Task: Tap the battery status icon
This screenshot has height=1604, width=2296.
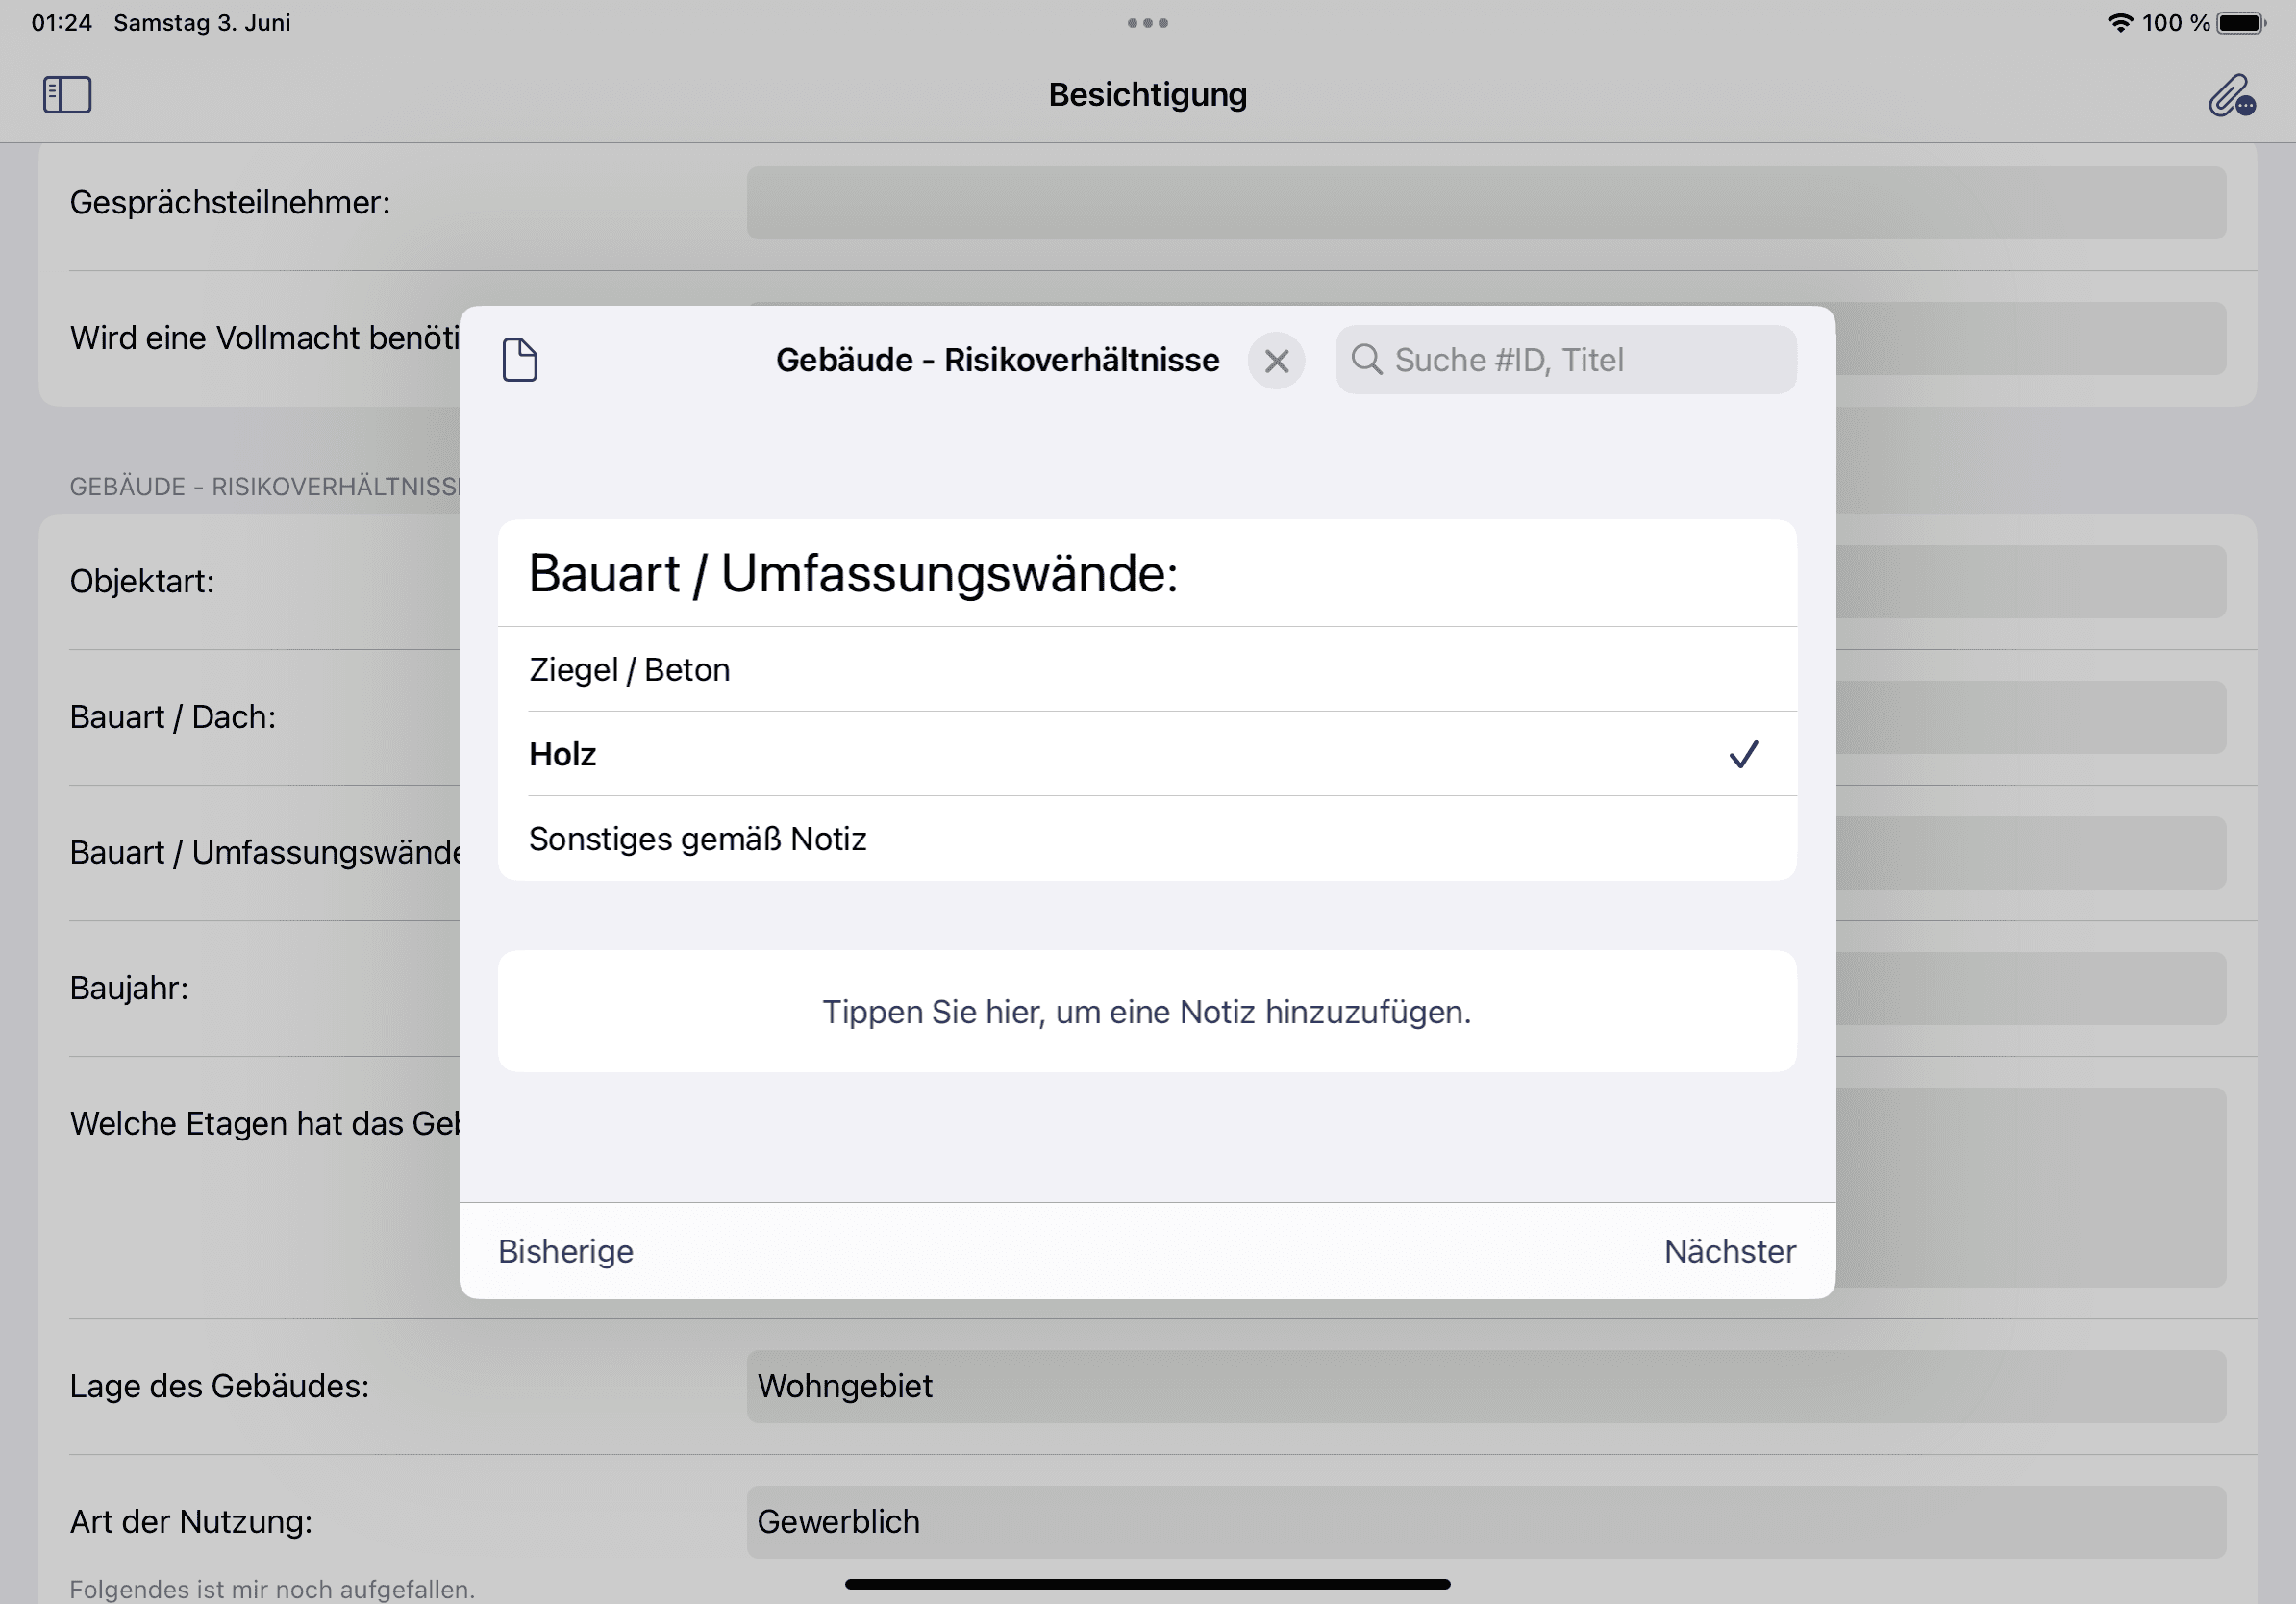Action: coord(2240,23)
